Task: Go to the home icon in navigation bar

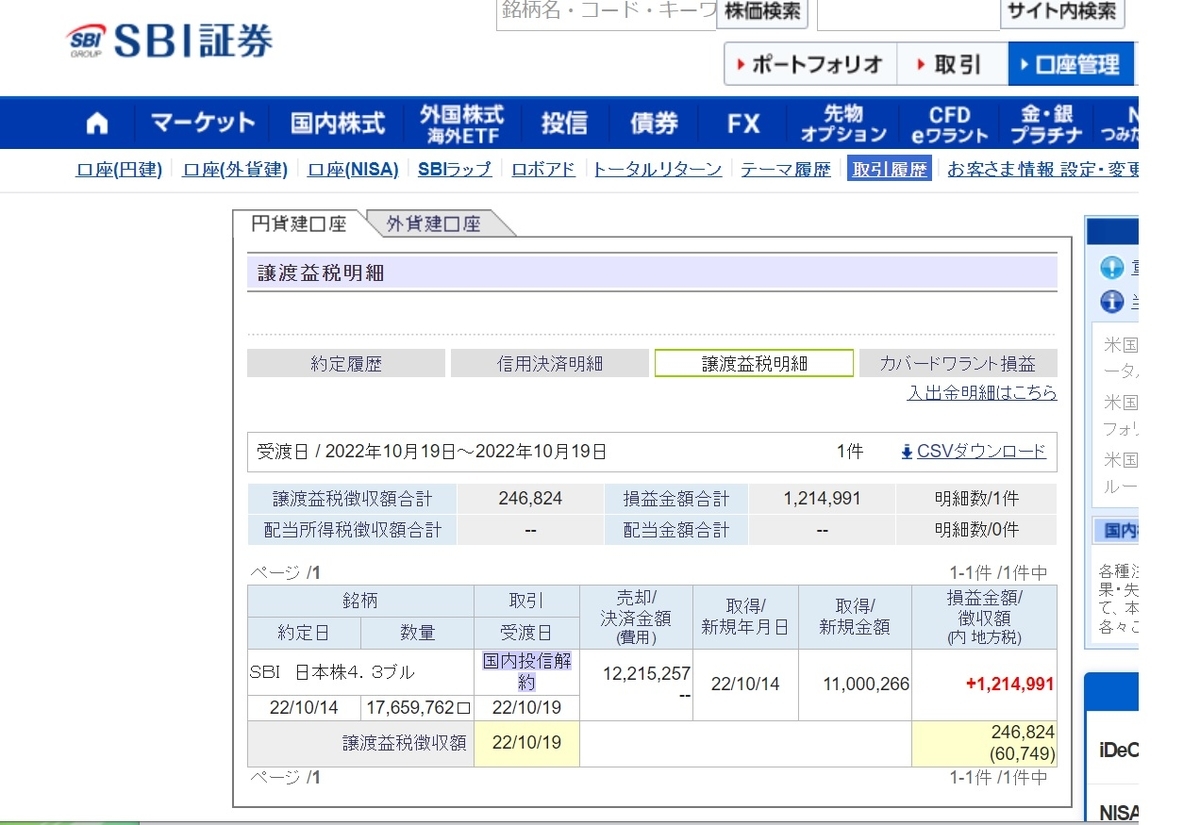Action: click(97, 123)
